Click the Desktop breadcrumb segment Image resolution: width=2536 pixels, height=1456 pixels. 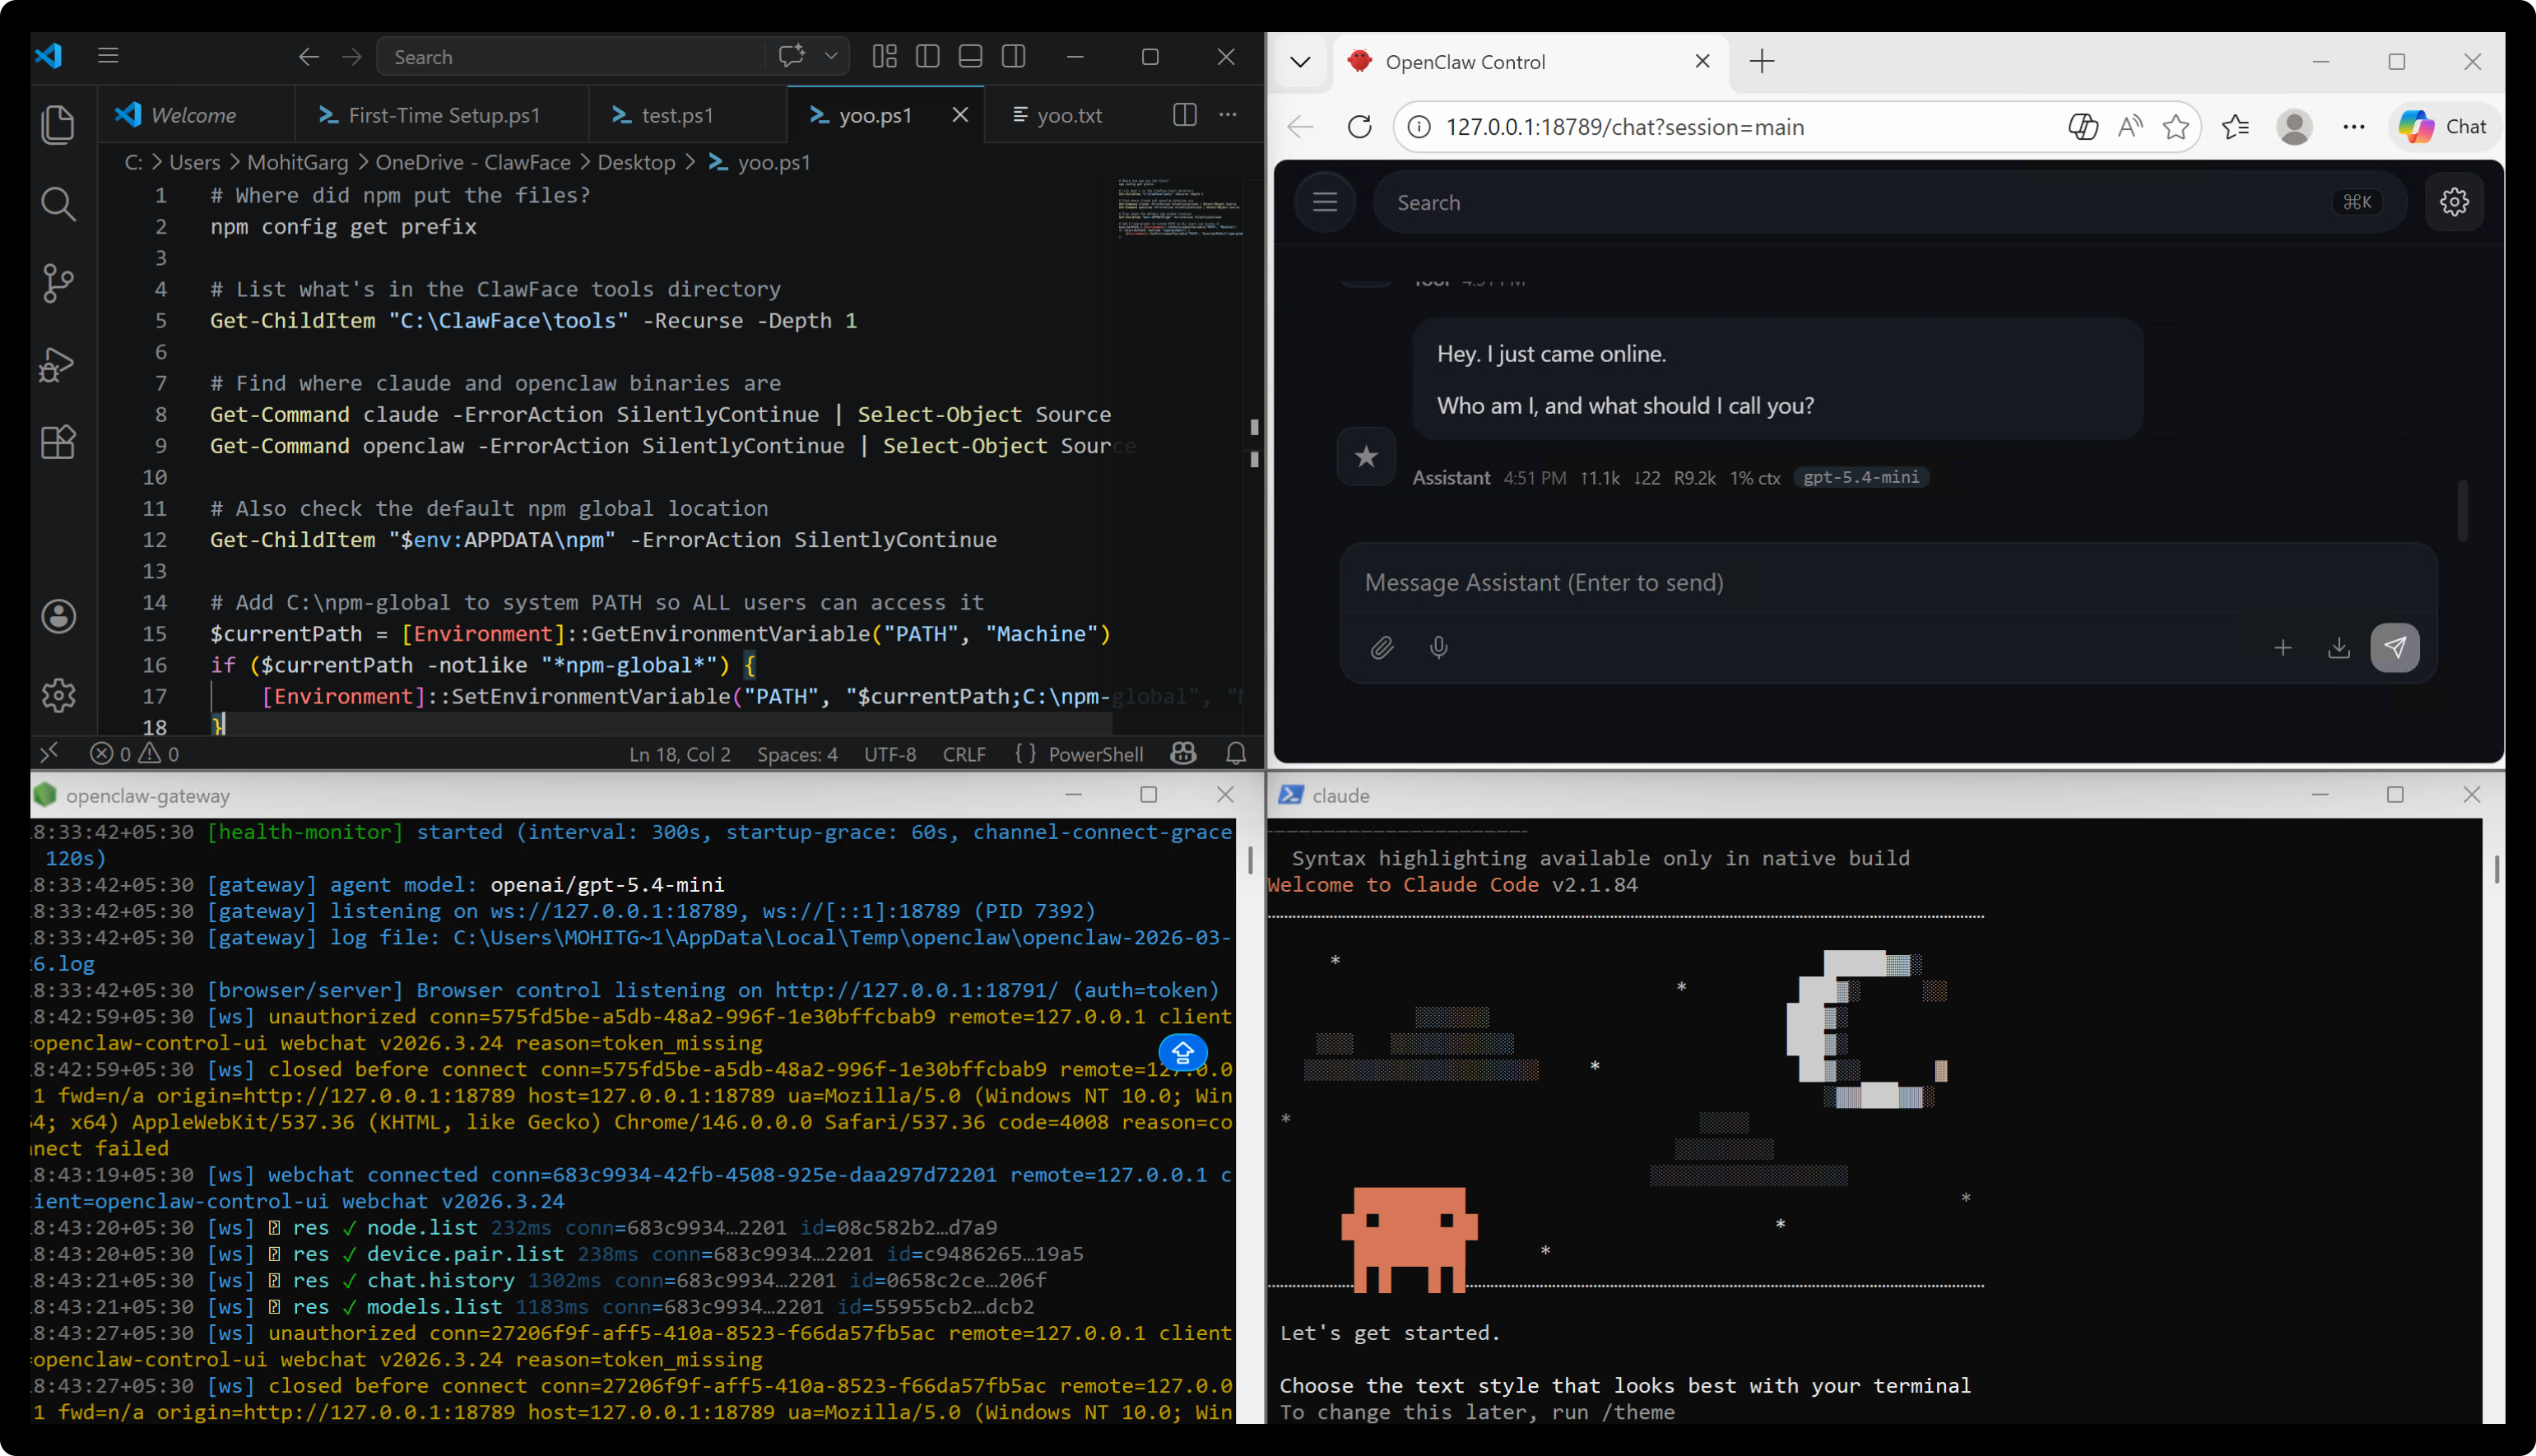[x=636, y=162]
